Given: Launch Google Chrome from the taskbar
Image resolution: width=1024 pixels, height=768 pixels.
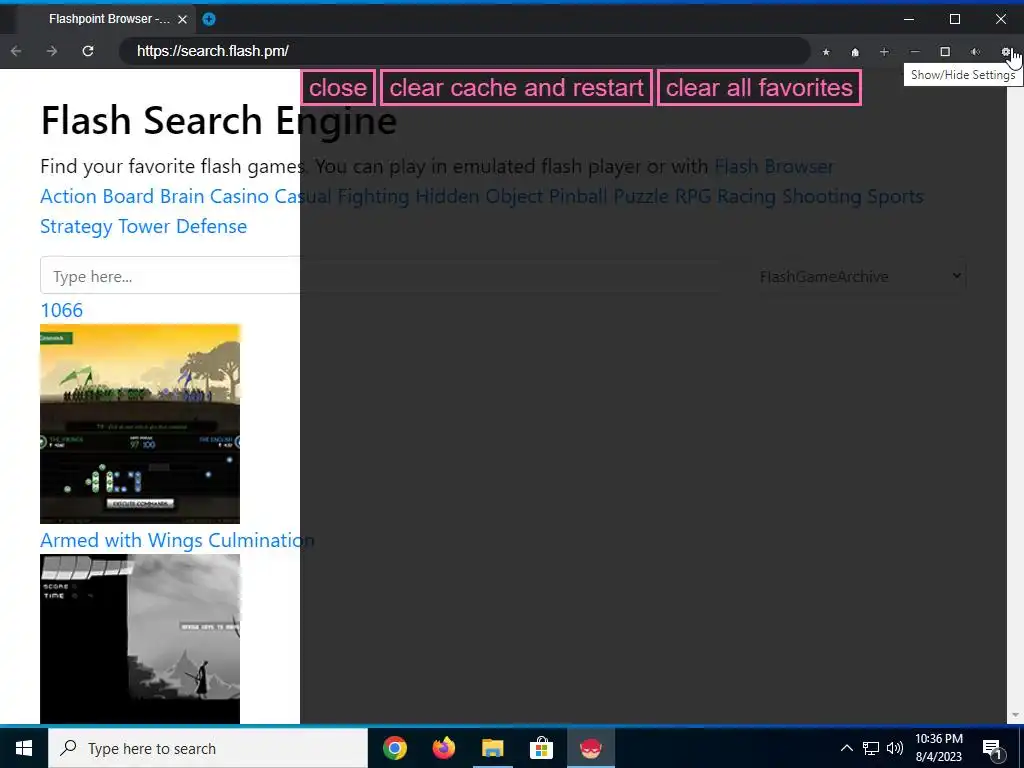Looking at the screenshot, I should 394,748.
